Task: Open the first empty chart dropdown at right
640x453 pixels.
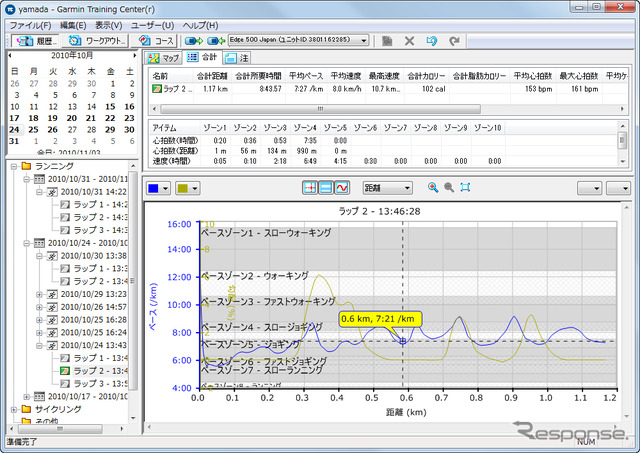Action: [x=589, y=188]
